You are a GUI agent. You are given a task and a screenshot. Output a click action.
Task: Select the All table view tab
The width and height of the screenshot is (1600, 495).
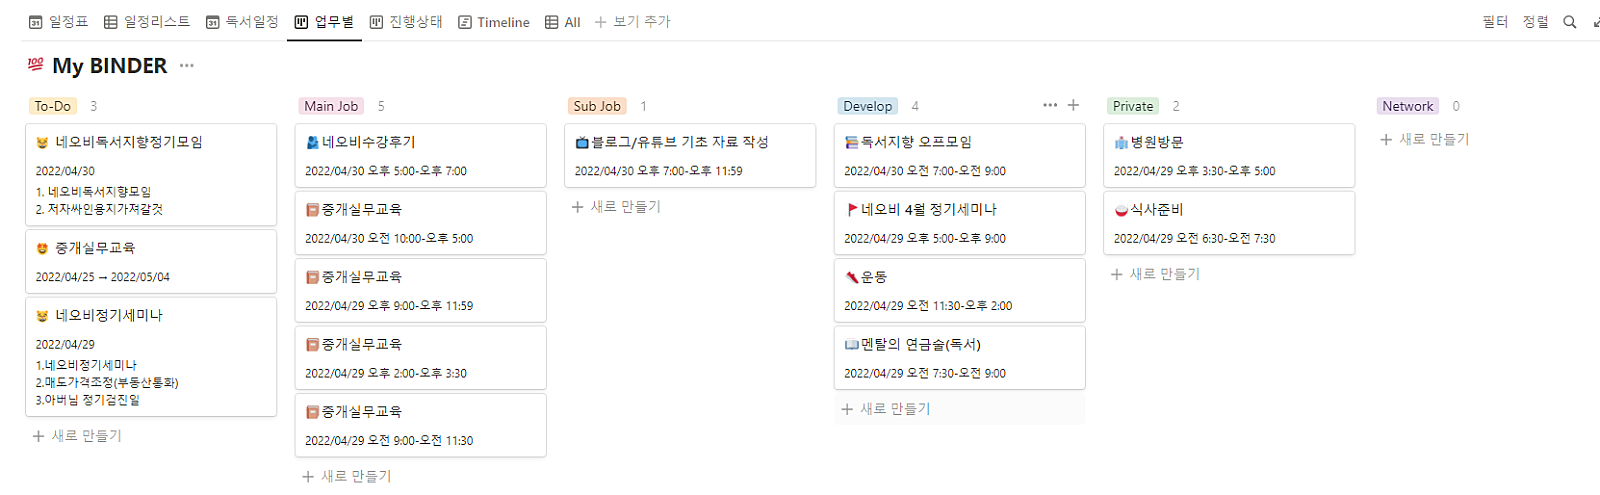pyautogui.click(x=563, y=22)
